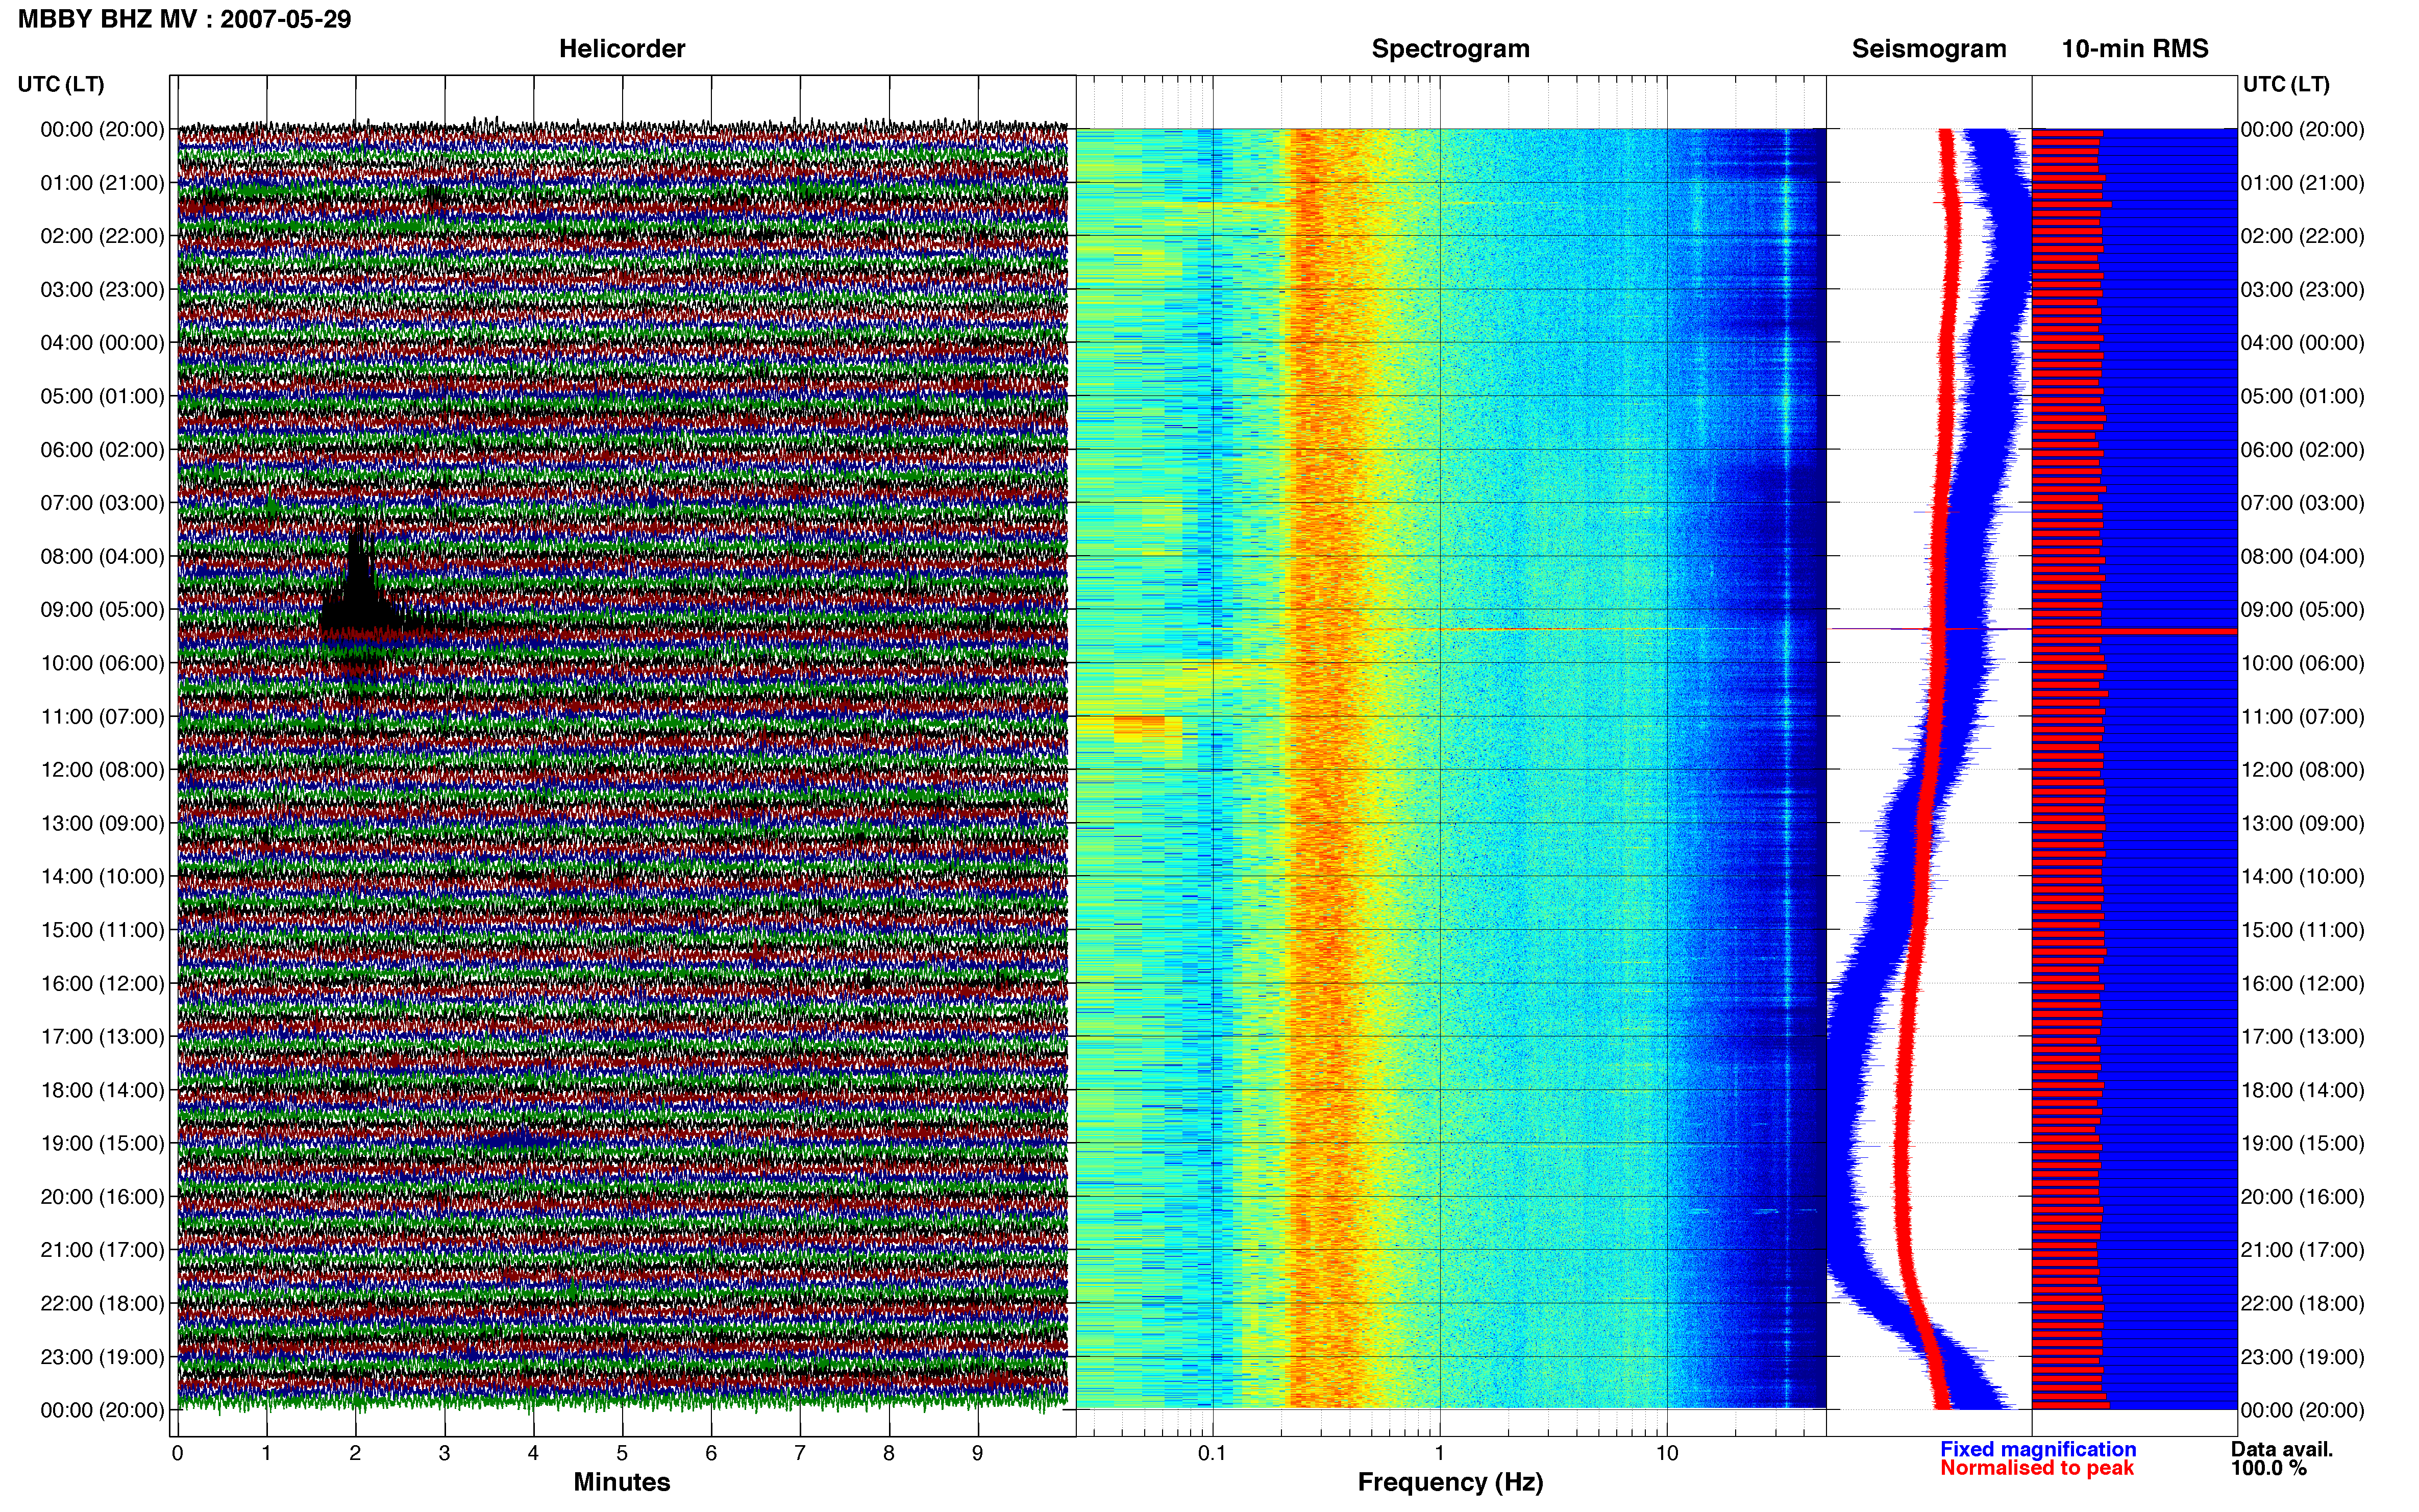Click the plot title MBBY BHZ MV : 2007-05-29
The width and height of the screenshot is (2419, 1512).
pyautogui.click(x=185, y=19)
